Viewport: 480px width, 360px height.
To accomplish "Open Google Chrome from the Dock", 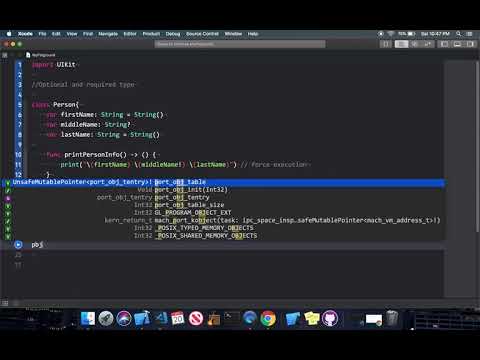I will pos(268,318).
